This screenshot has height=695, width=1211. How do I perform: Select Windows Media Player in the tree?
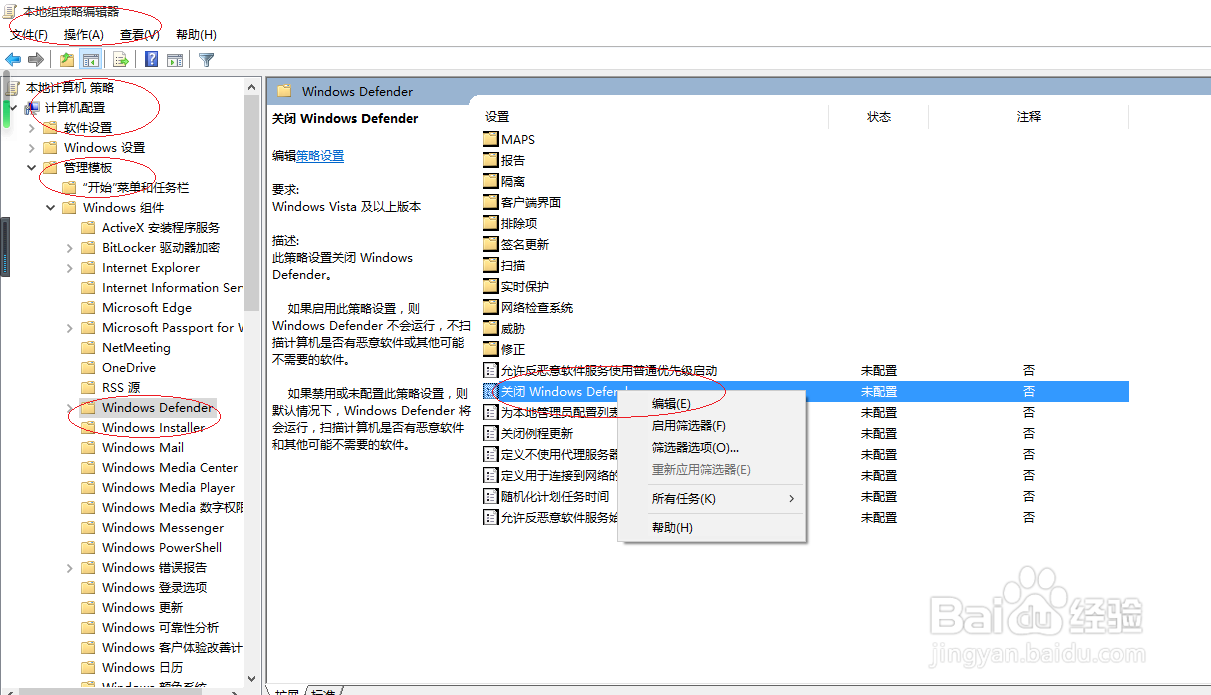tap(168, 487)
